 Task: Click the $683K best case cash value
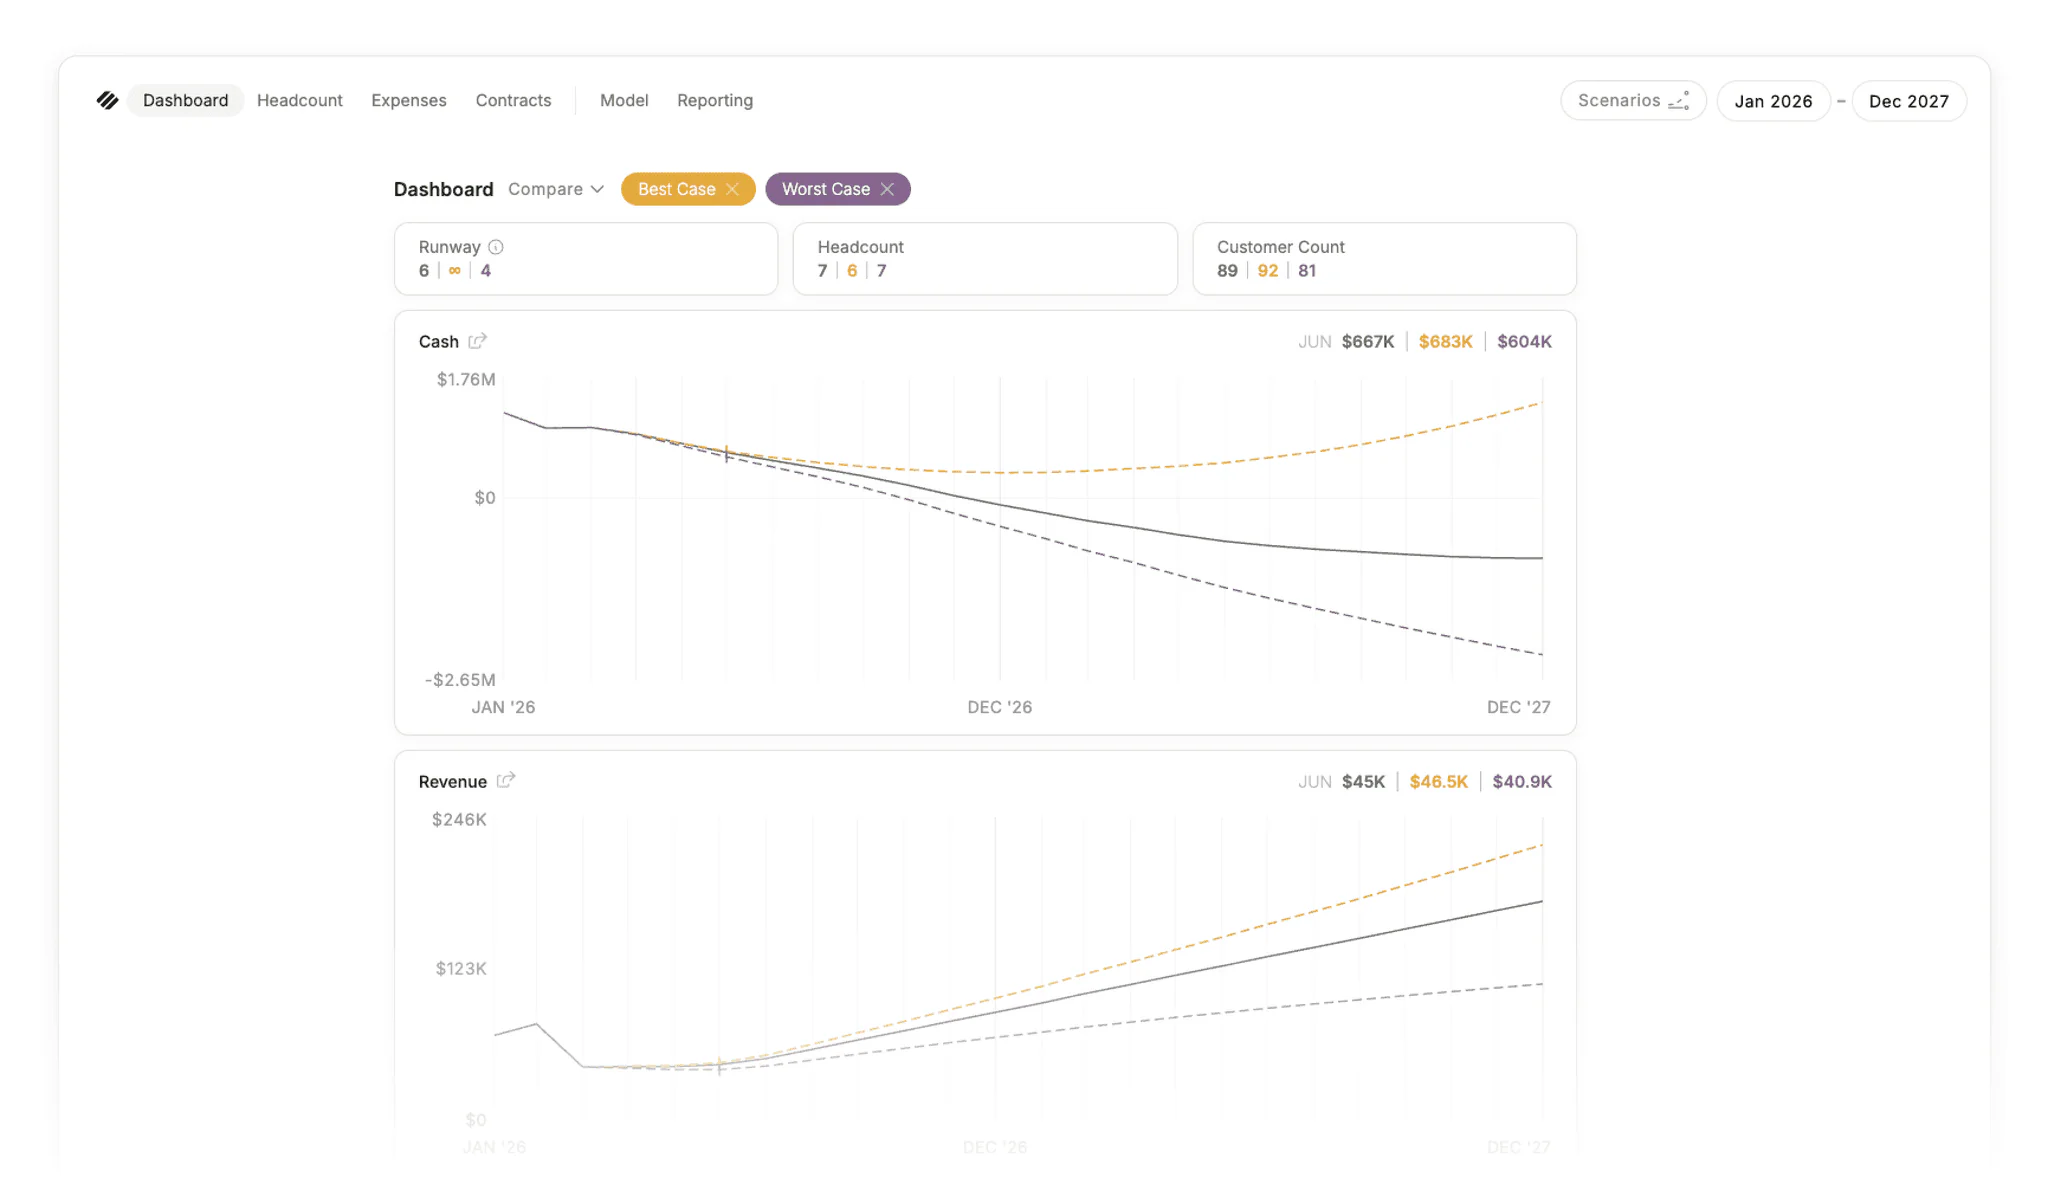pyautogui.click(x=1446, y=341)
